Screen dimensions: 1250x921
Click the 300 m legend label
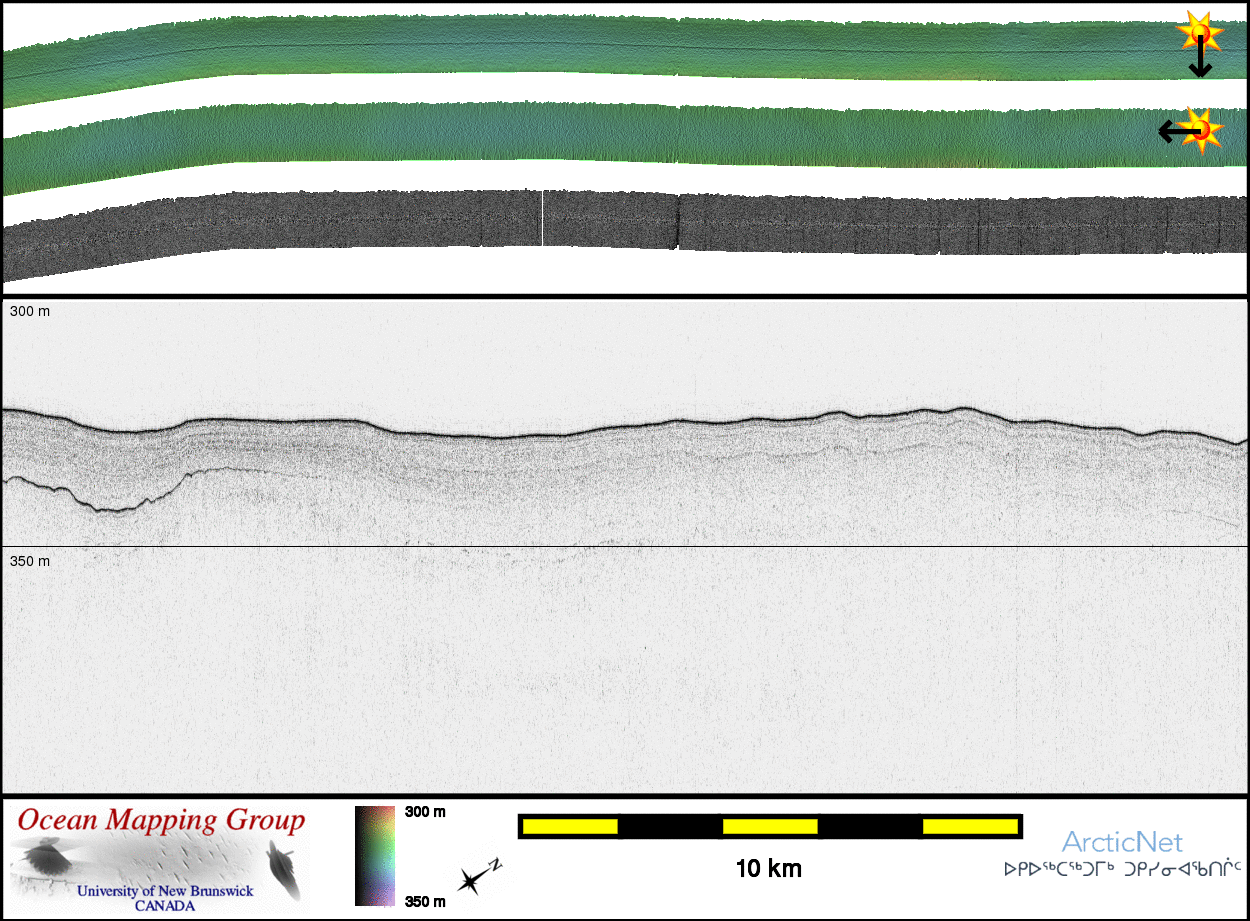tap(425, 812)
